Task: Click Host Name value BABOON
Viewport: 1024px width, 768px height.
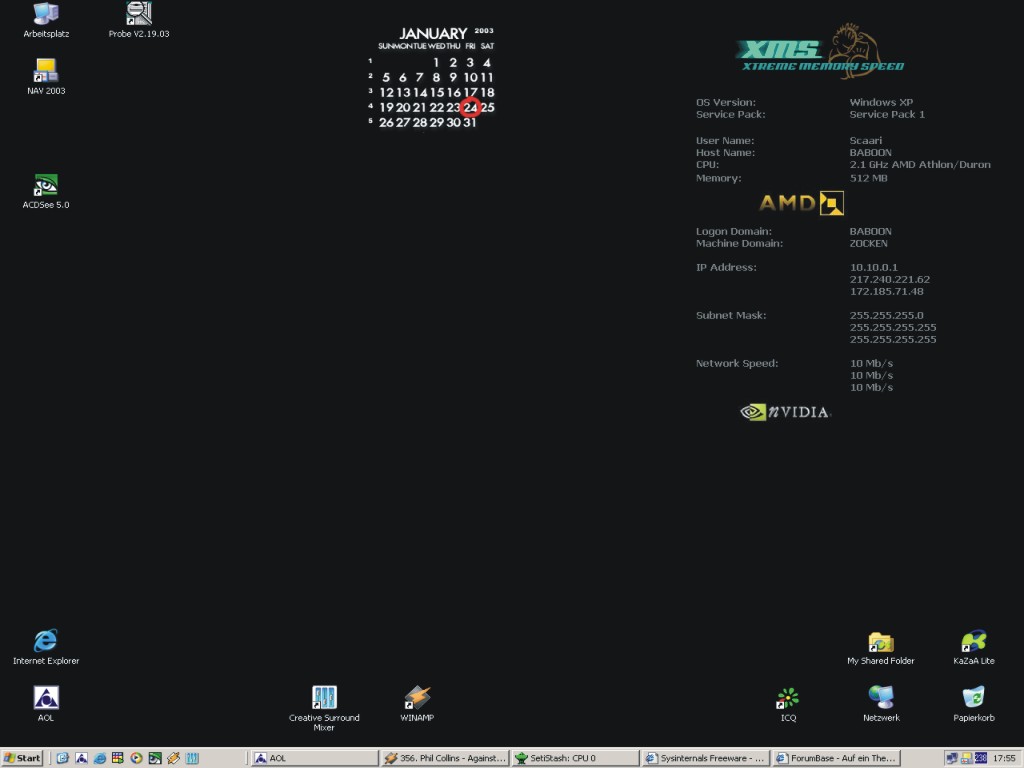Action: pos(870,153)
